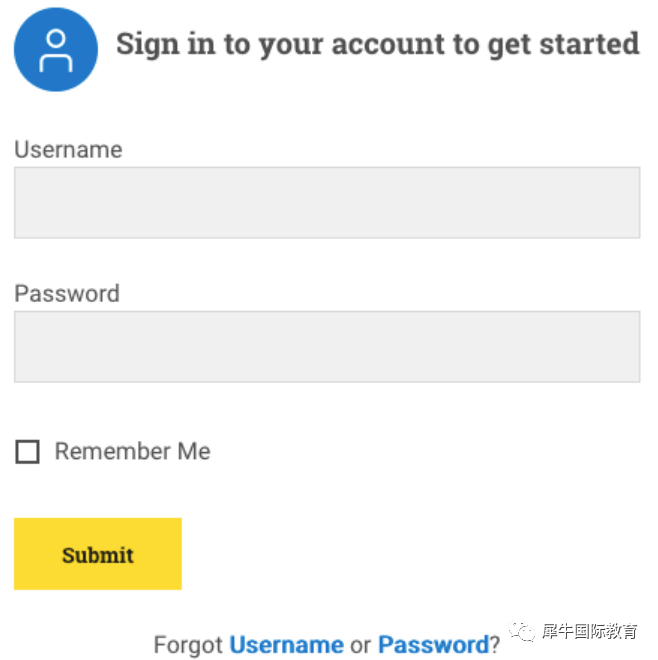Click the word Forgot before the links
The image size is (658, 660).
188,644
